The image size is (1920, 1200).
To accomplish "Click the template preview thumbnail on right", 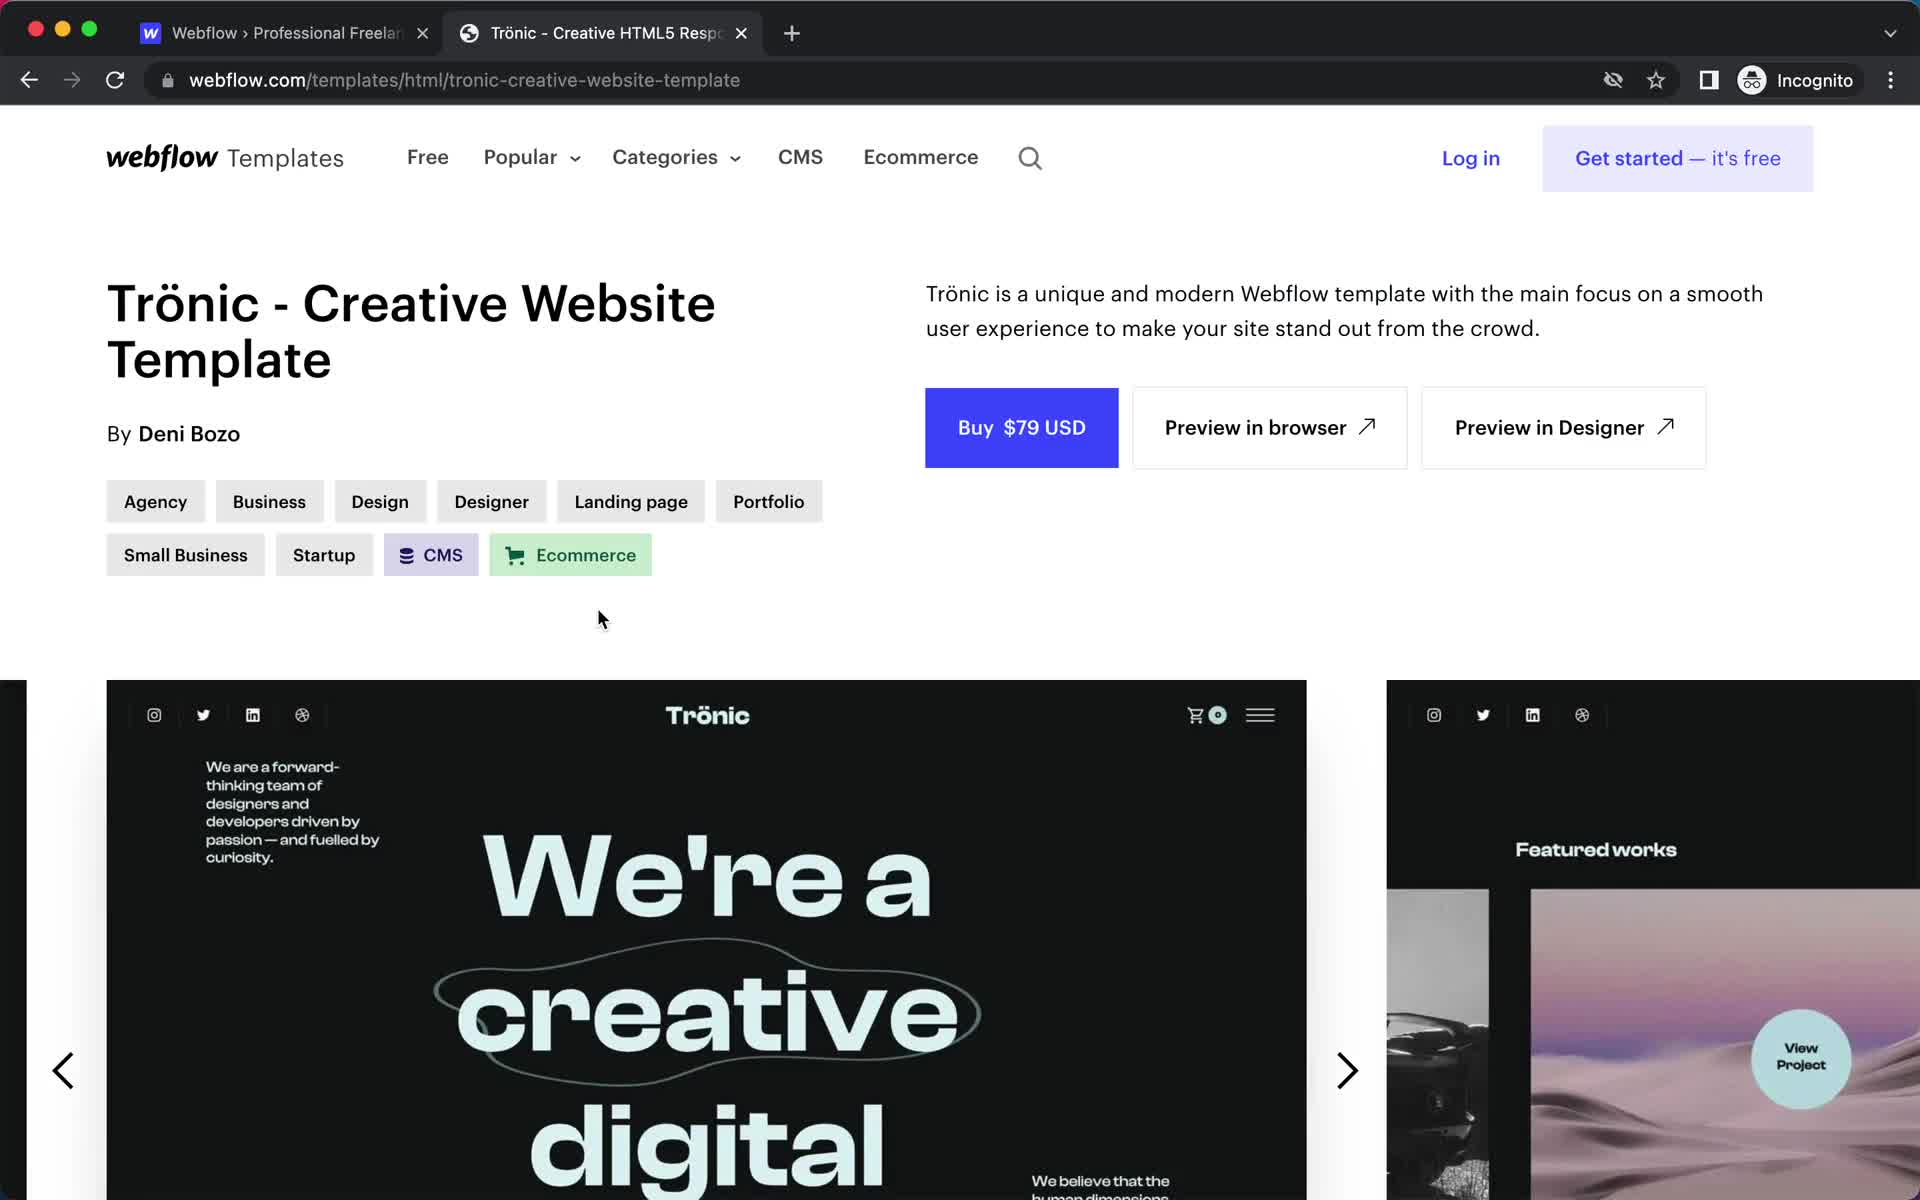I will coord(1653,940).
